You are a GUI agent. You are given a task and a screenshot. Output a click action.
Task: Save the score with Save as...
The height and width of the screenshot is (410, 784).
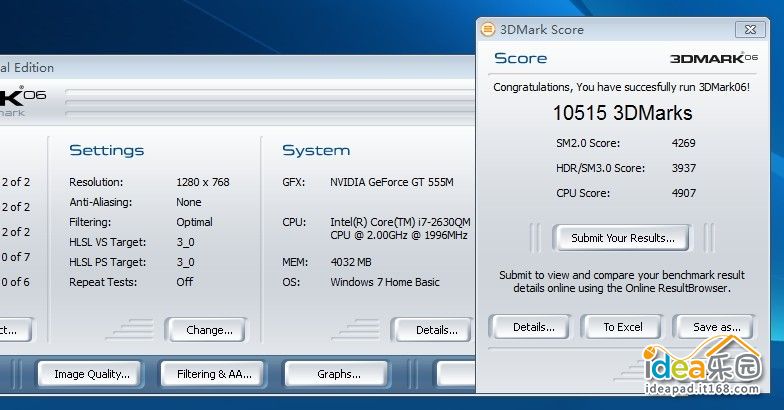pos(716,327)
